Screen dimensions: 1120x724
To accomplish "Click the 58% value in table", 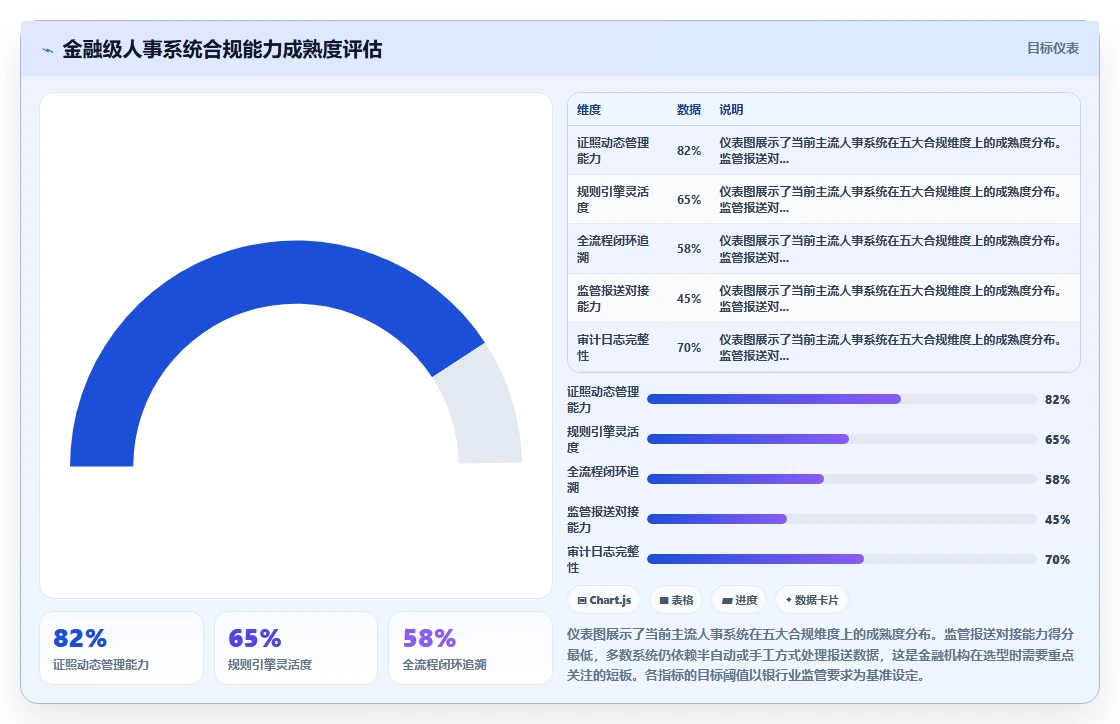I will pyautogui.click(x=689, y=248).
